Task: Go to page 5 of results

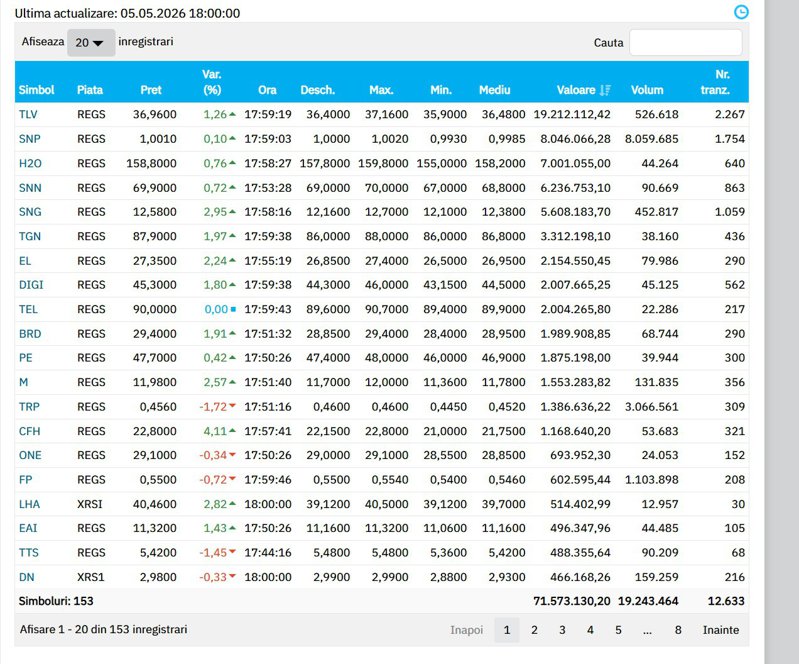Action: click(x=618, y=630)
